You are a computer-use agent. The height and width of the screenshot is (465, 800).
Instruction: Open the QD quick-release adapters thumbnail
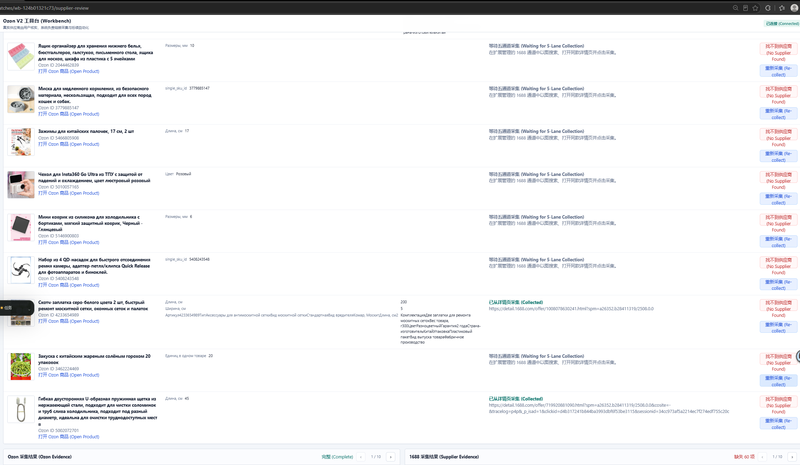coord(21,270)
